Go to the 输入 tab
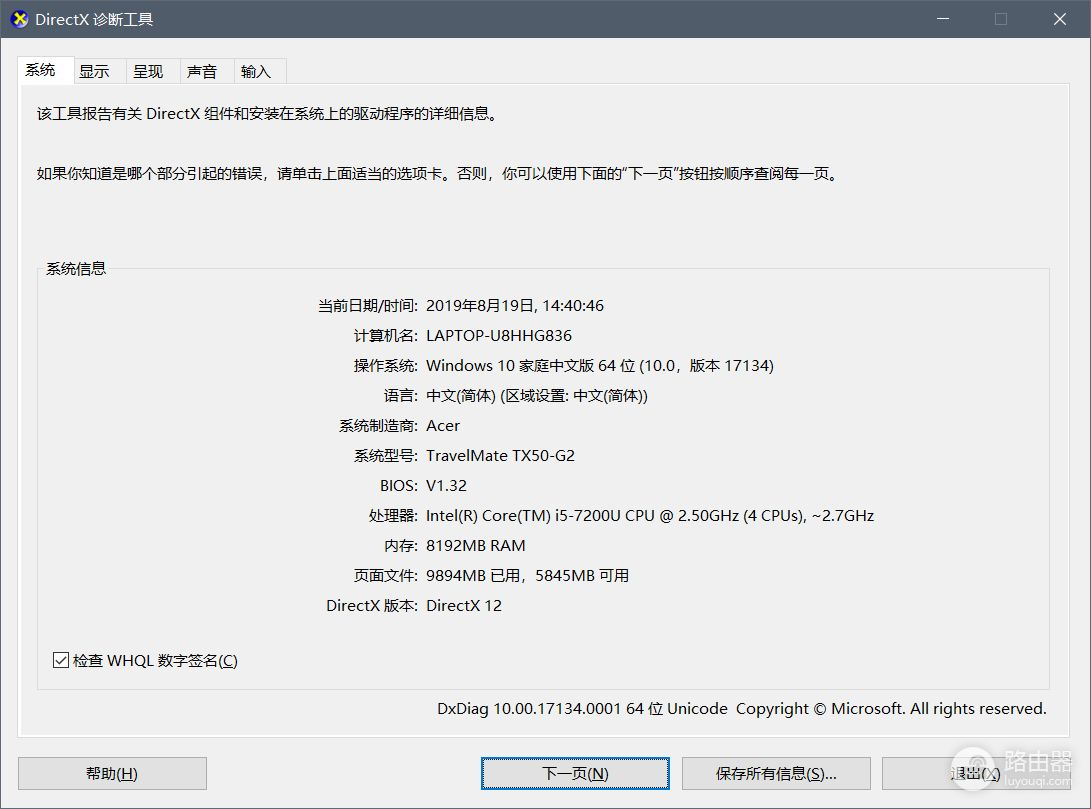 256,71
